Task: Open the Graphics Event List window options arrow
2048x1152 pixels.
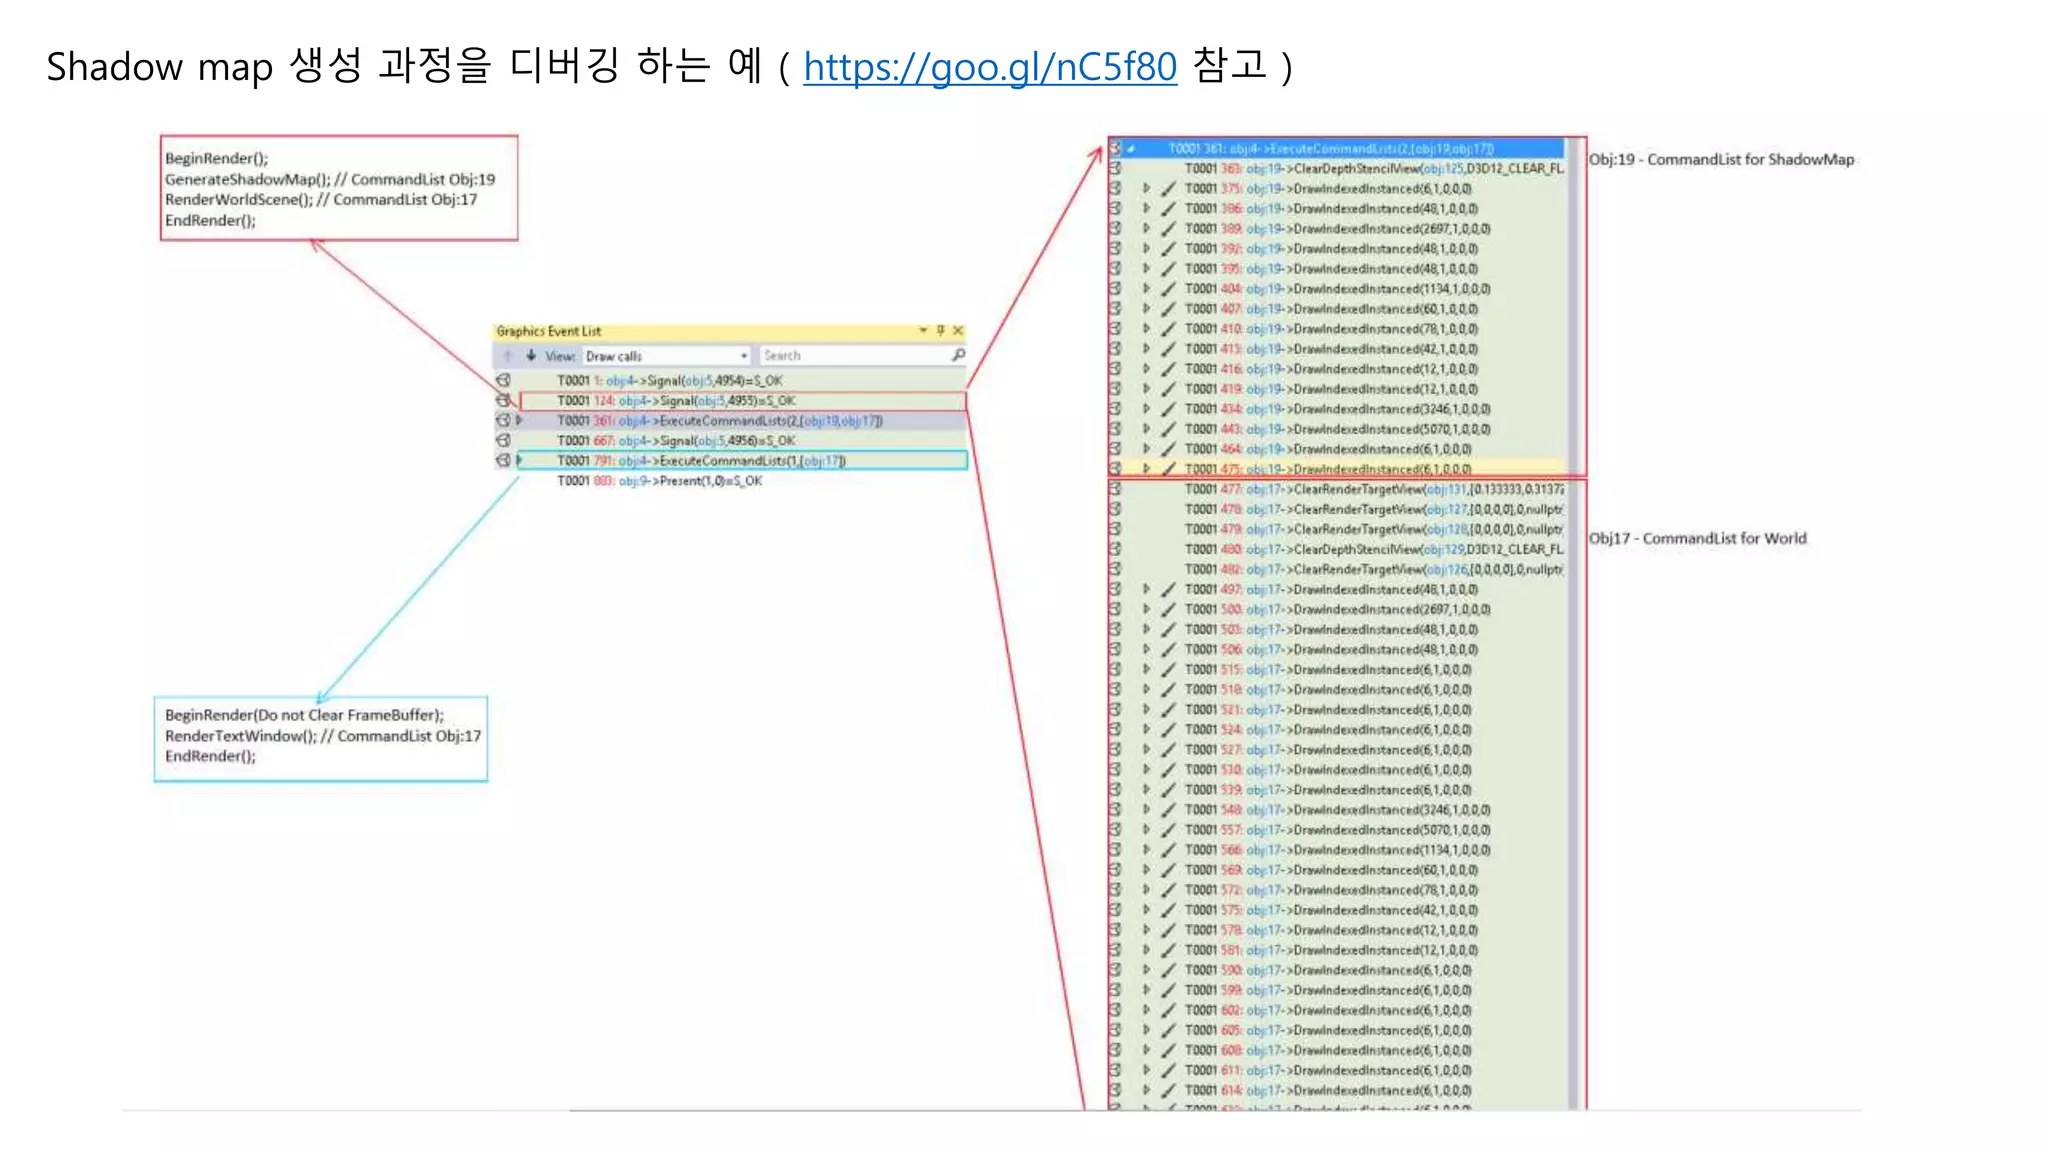Action: pyautogui.click(x=922, y=330)
